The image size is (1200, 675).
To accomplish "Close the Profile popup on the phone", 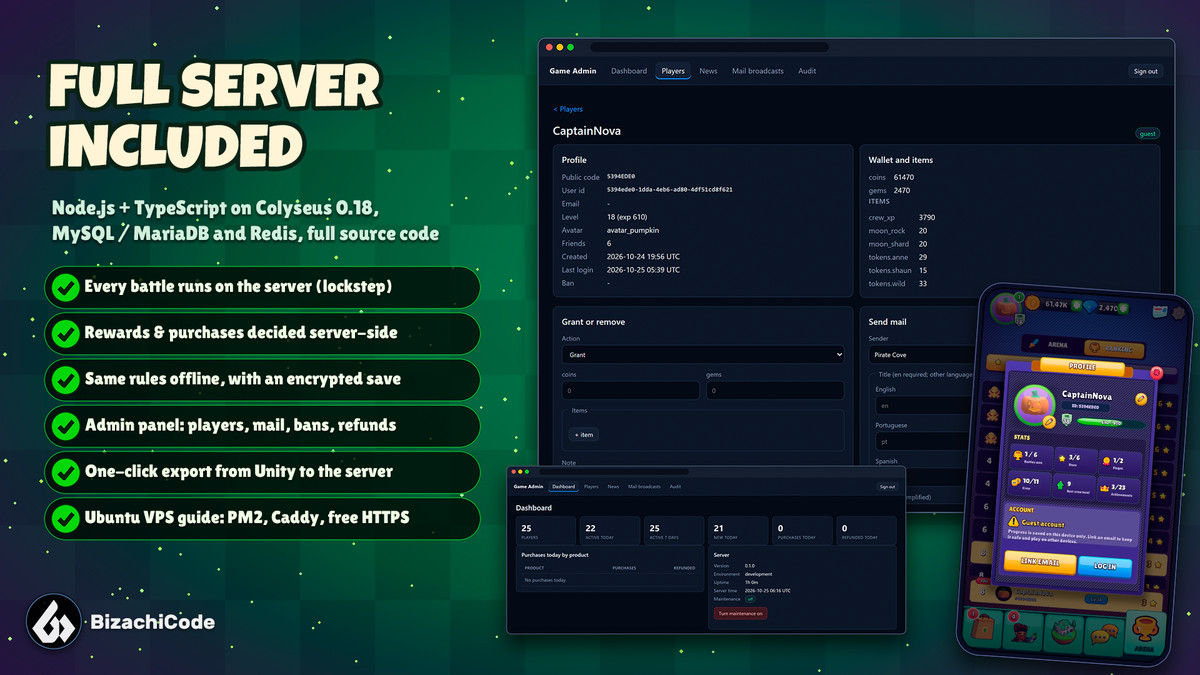I will (x=1157, y=373).
